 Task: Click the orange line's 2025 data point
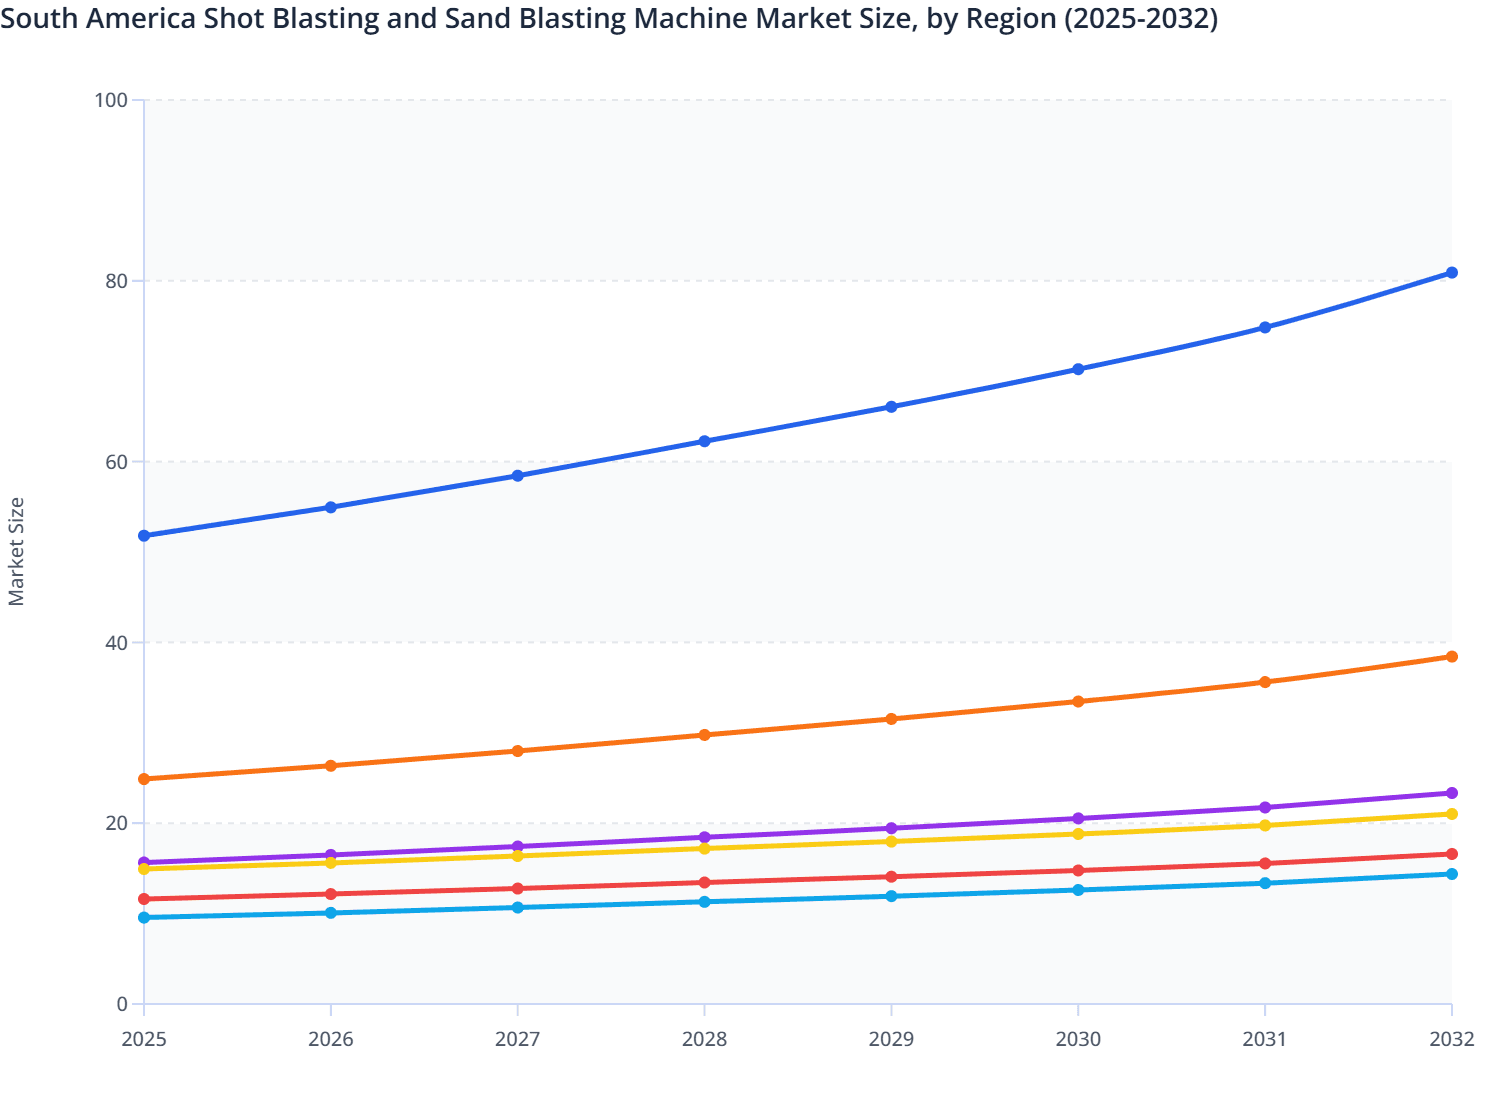144,777
